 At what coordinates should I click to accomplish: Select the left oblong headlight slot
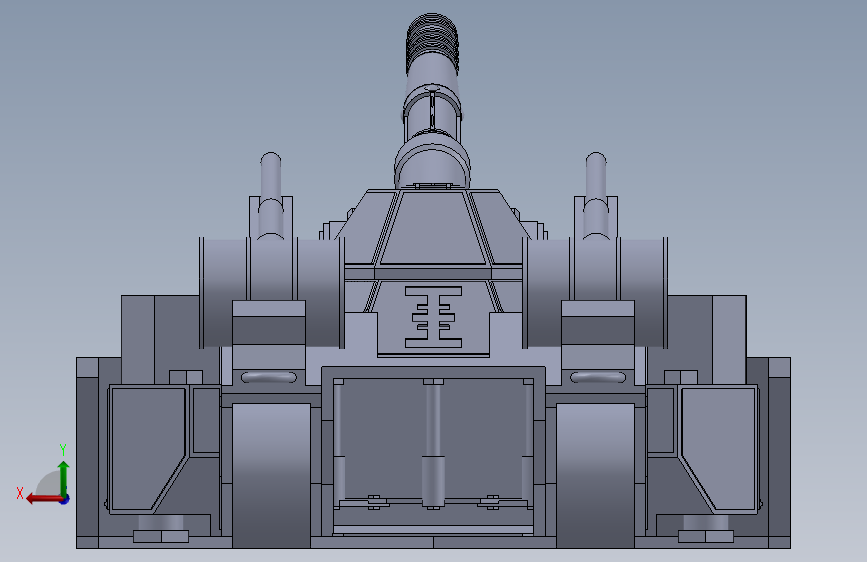click(269, 377)
